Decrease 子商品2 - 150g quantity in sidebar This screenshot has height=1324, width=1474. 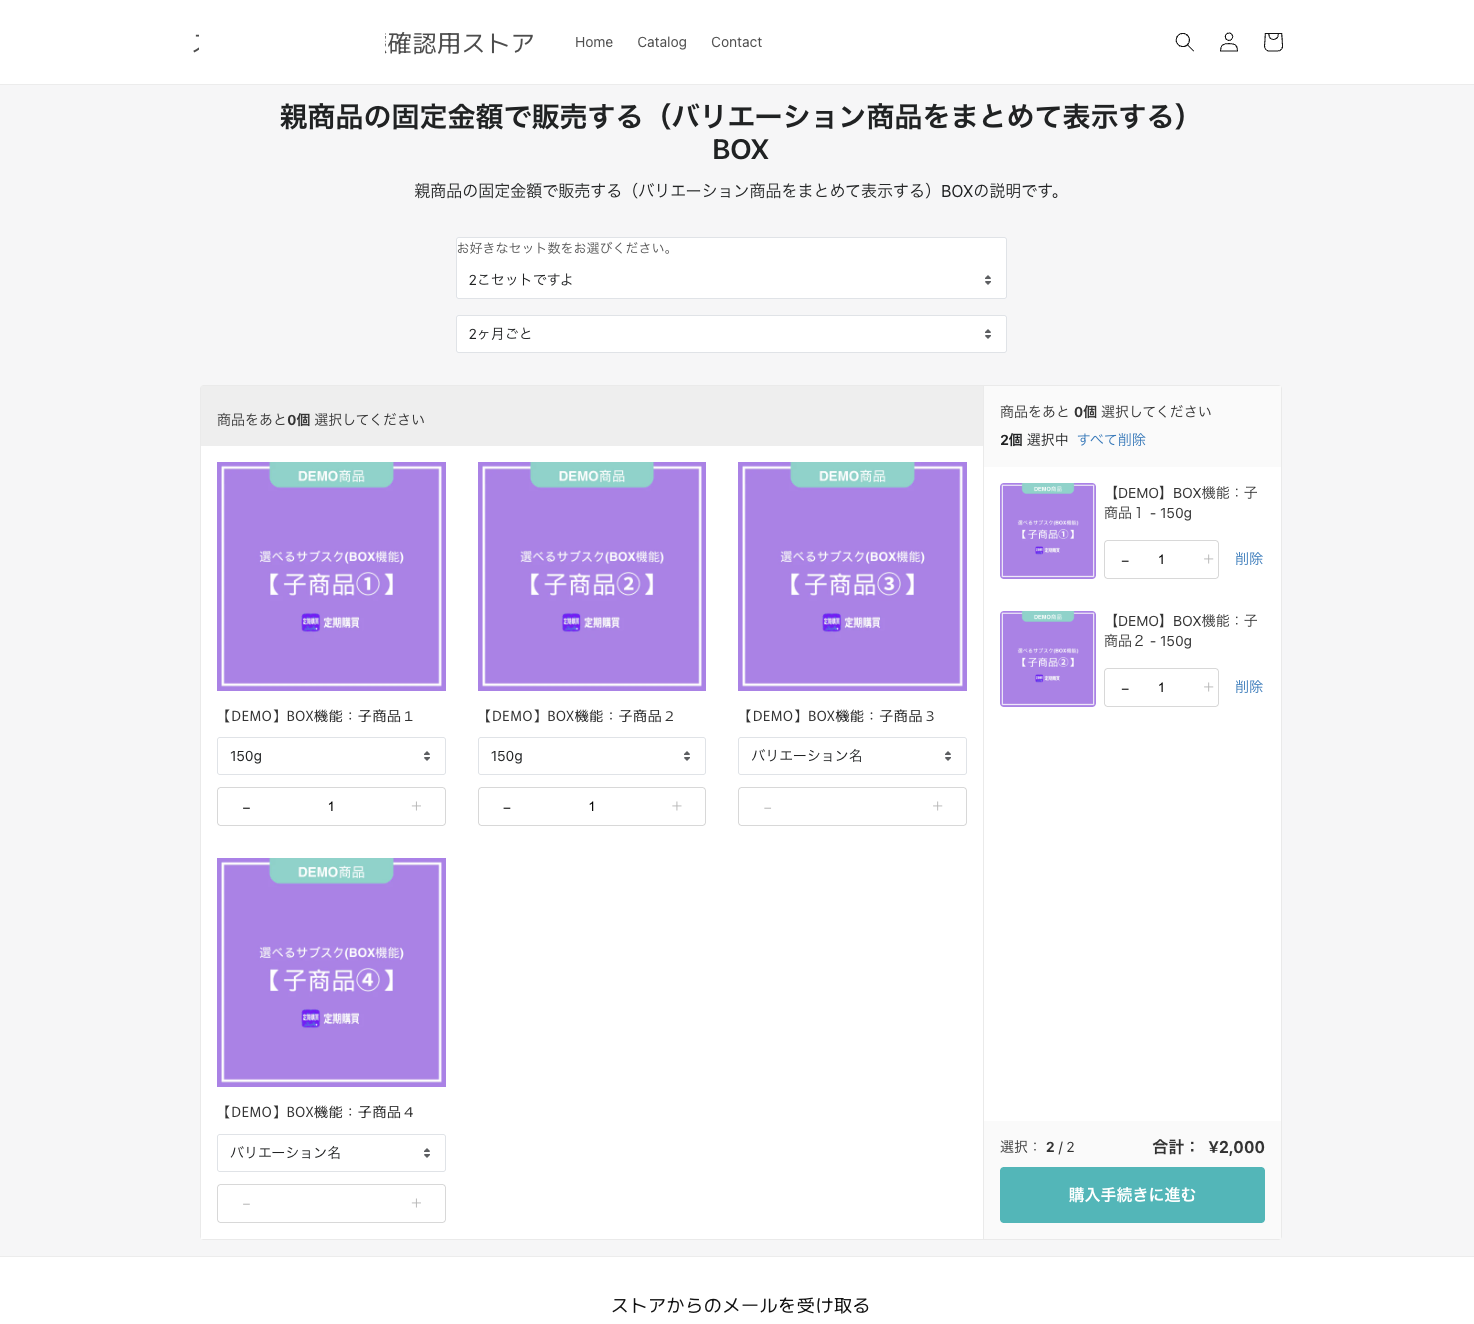coord(1125,687)
